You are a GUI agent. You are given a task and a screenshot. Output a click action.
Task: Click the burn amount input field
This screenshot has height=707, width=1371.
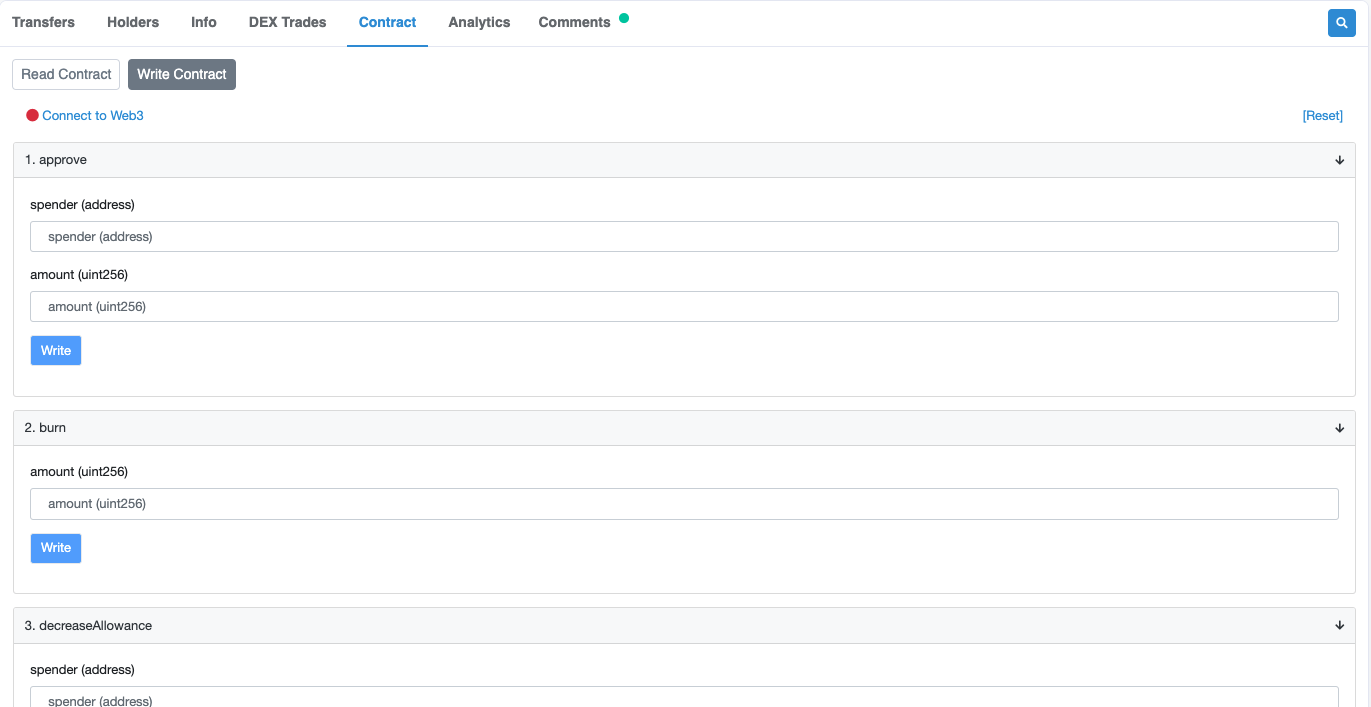pyautogui.click(x=684, y=504)
